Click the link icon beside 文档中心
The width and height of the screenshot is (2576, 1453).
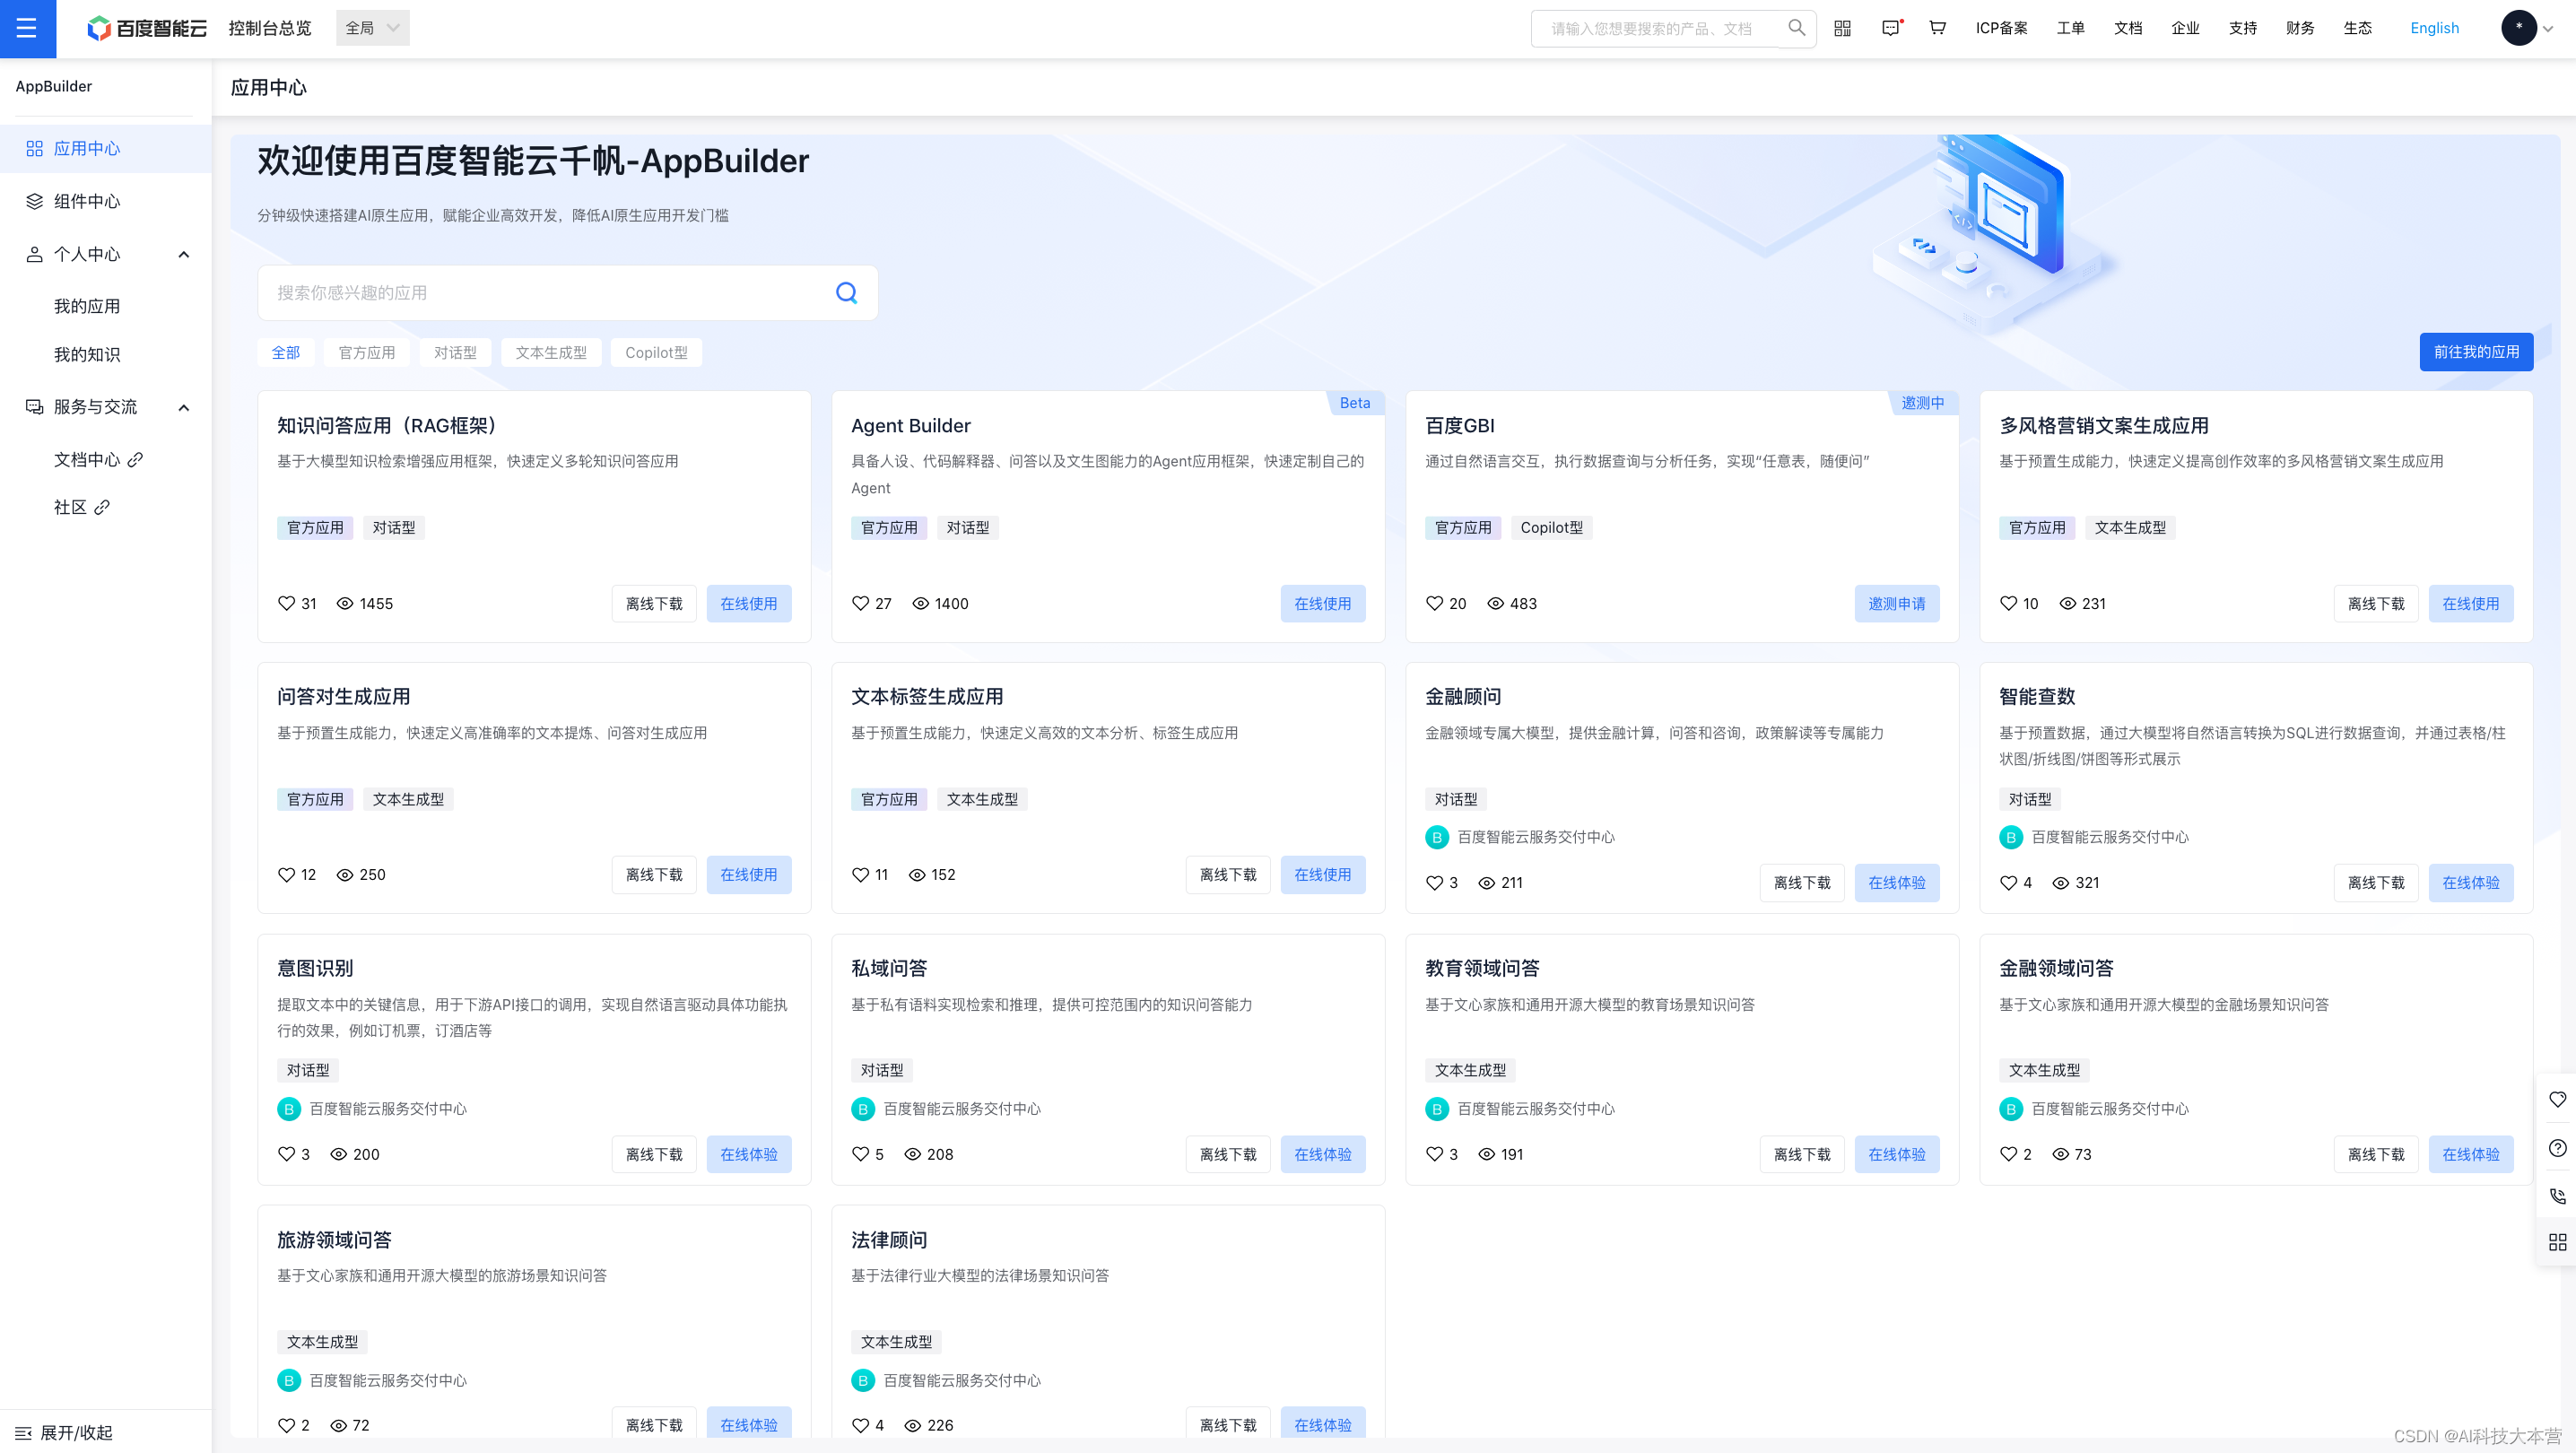coord(135,460)
